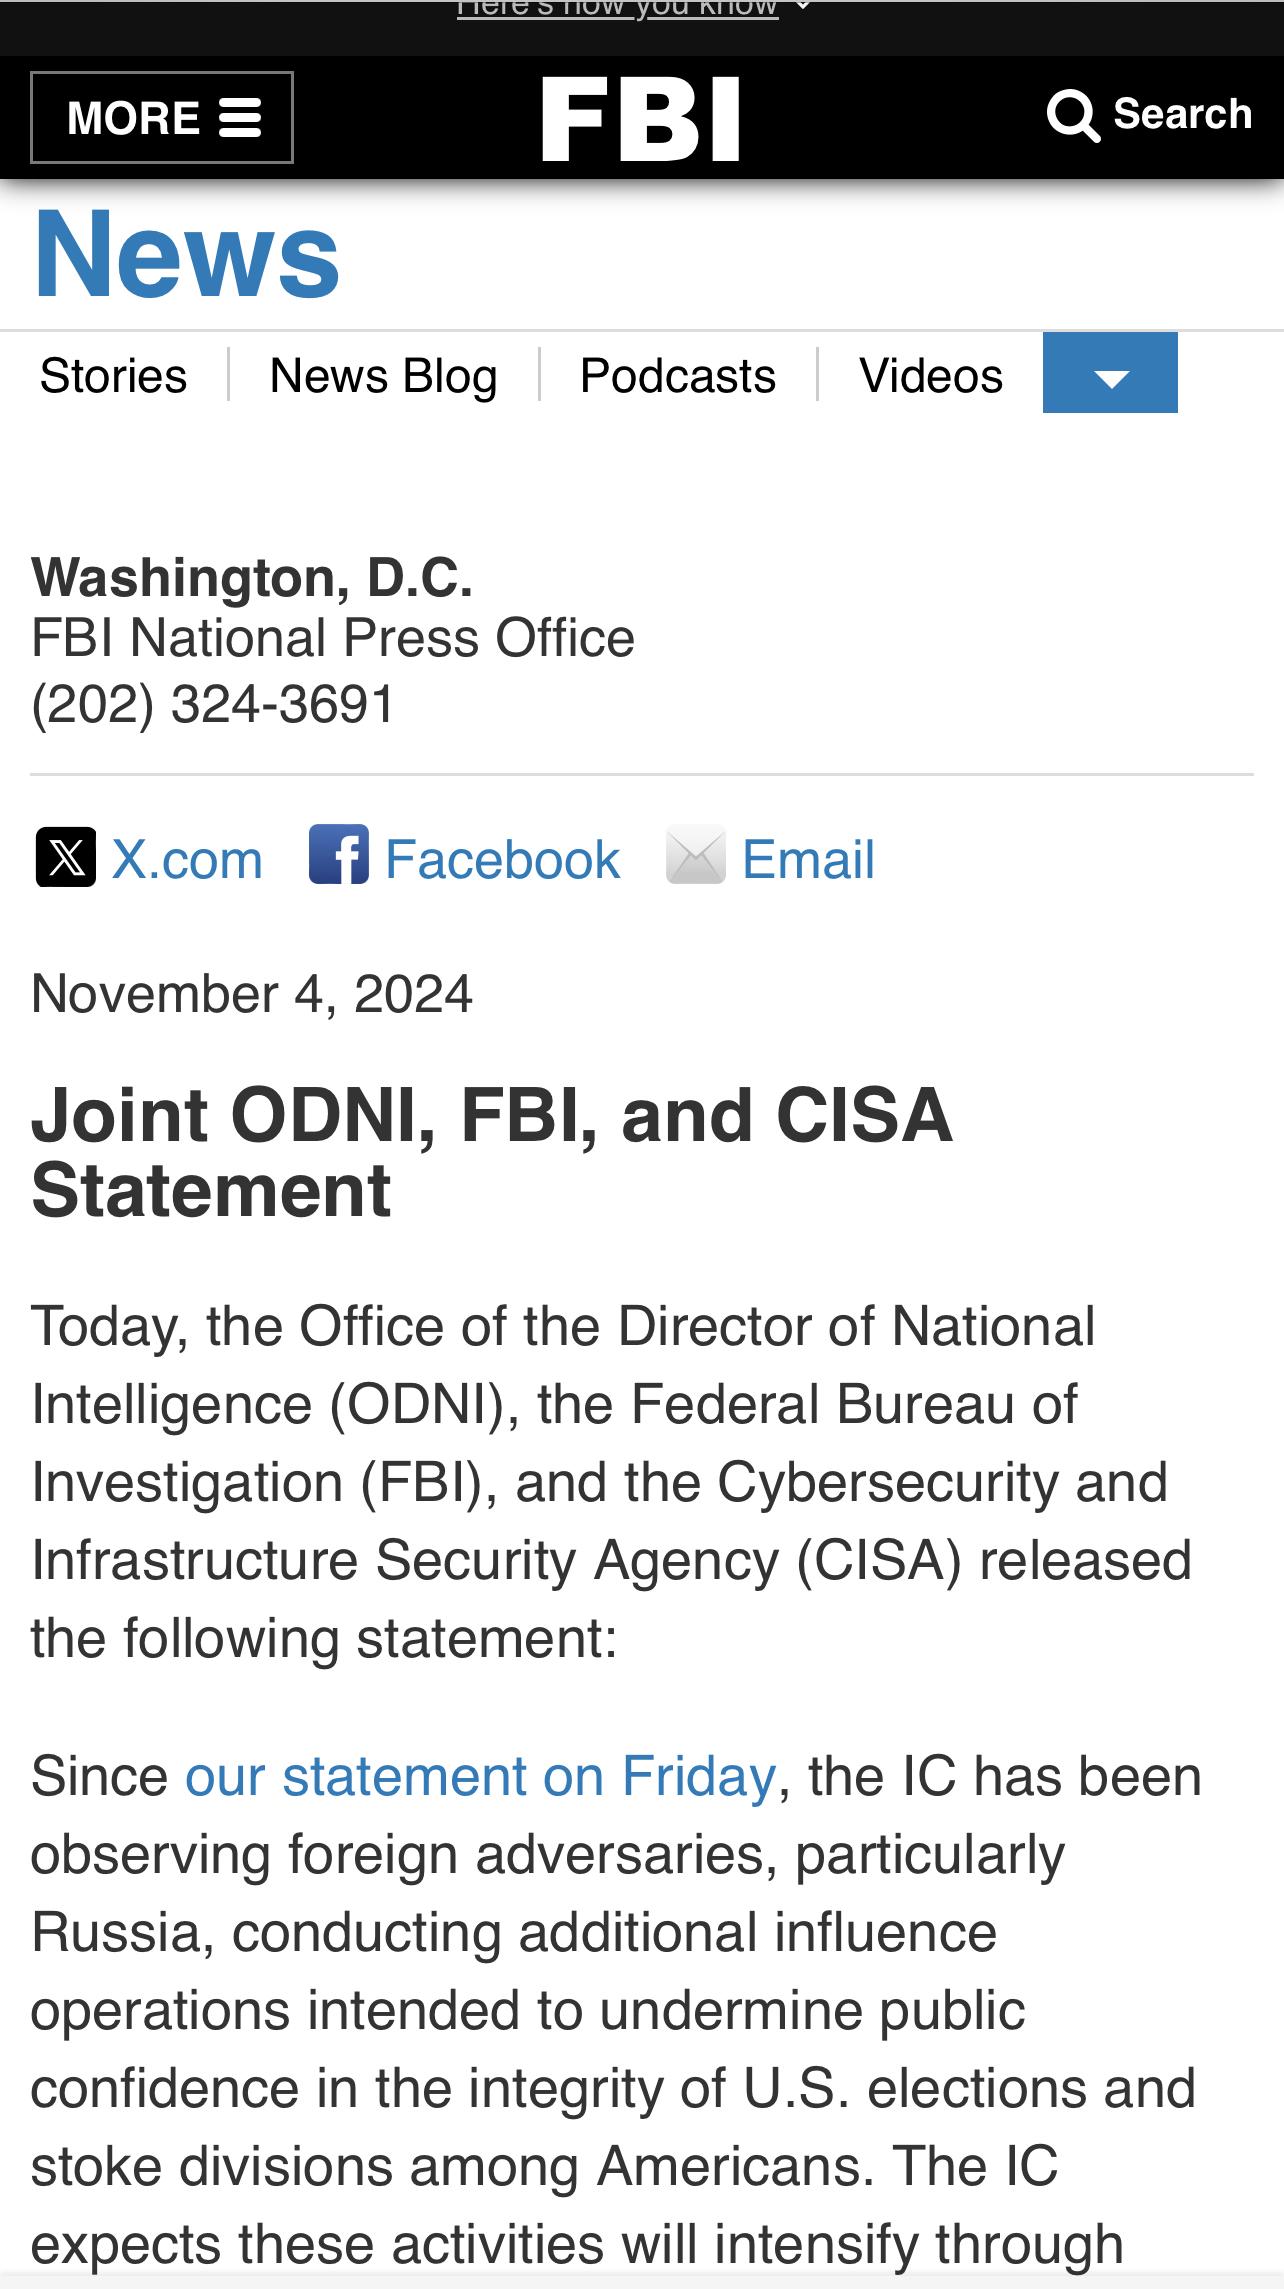Expand the blue News section dropdown

(x=1110, y=372)
